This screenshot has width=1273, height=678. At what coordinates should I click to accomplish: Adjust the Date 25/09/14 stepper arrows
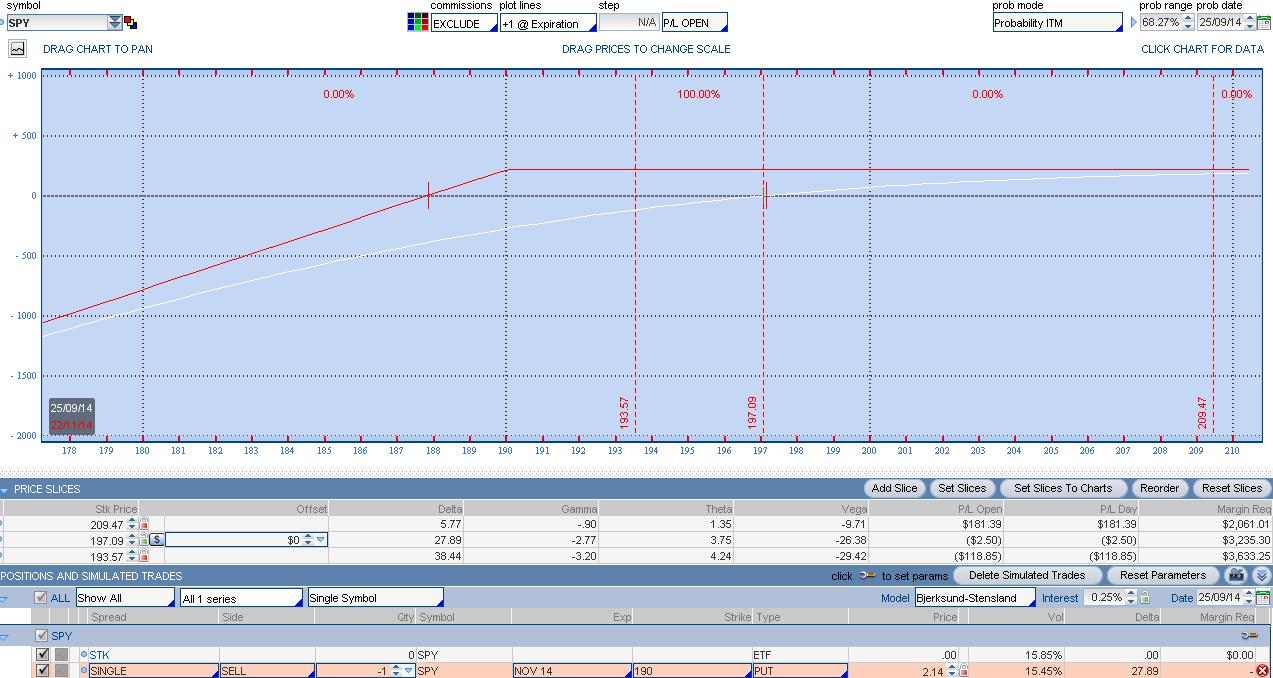tap(1250, 597)
